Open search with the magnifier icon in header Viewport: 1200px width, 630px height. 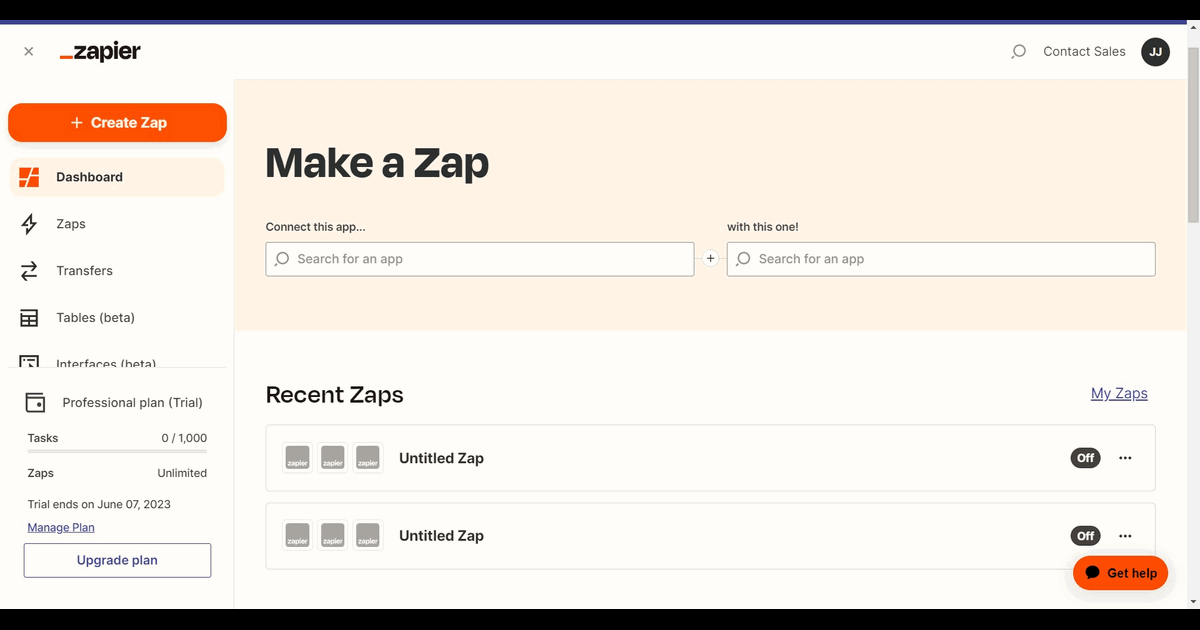click(x=1018, y=52)
